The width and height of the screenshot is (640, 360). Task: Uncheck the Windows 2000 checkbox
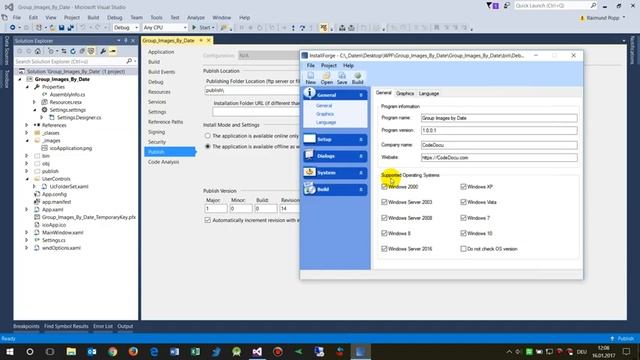coord(384,187)
